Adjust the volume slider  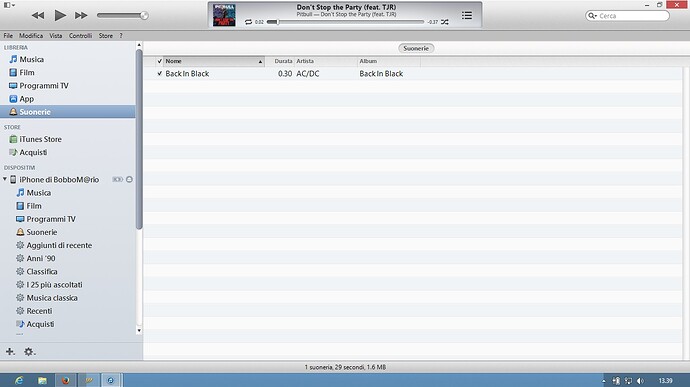click(123, 15)
